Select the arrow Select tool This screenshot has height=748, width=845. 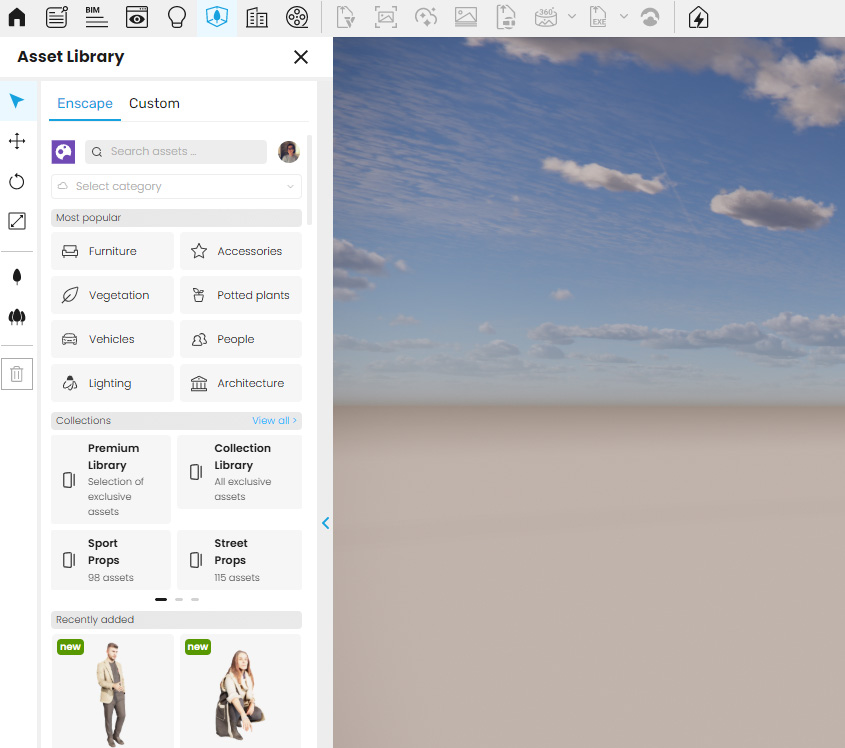pos(17,101)
